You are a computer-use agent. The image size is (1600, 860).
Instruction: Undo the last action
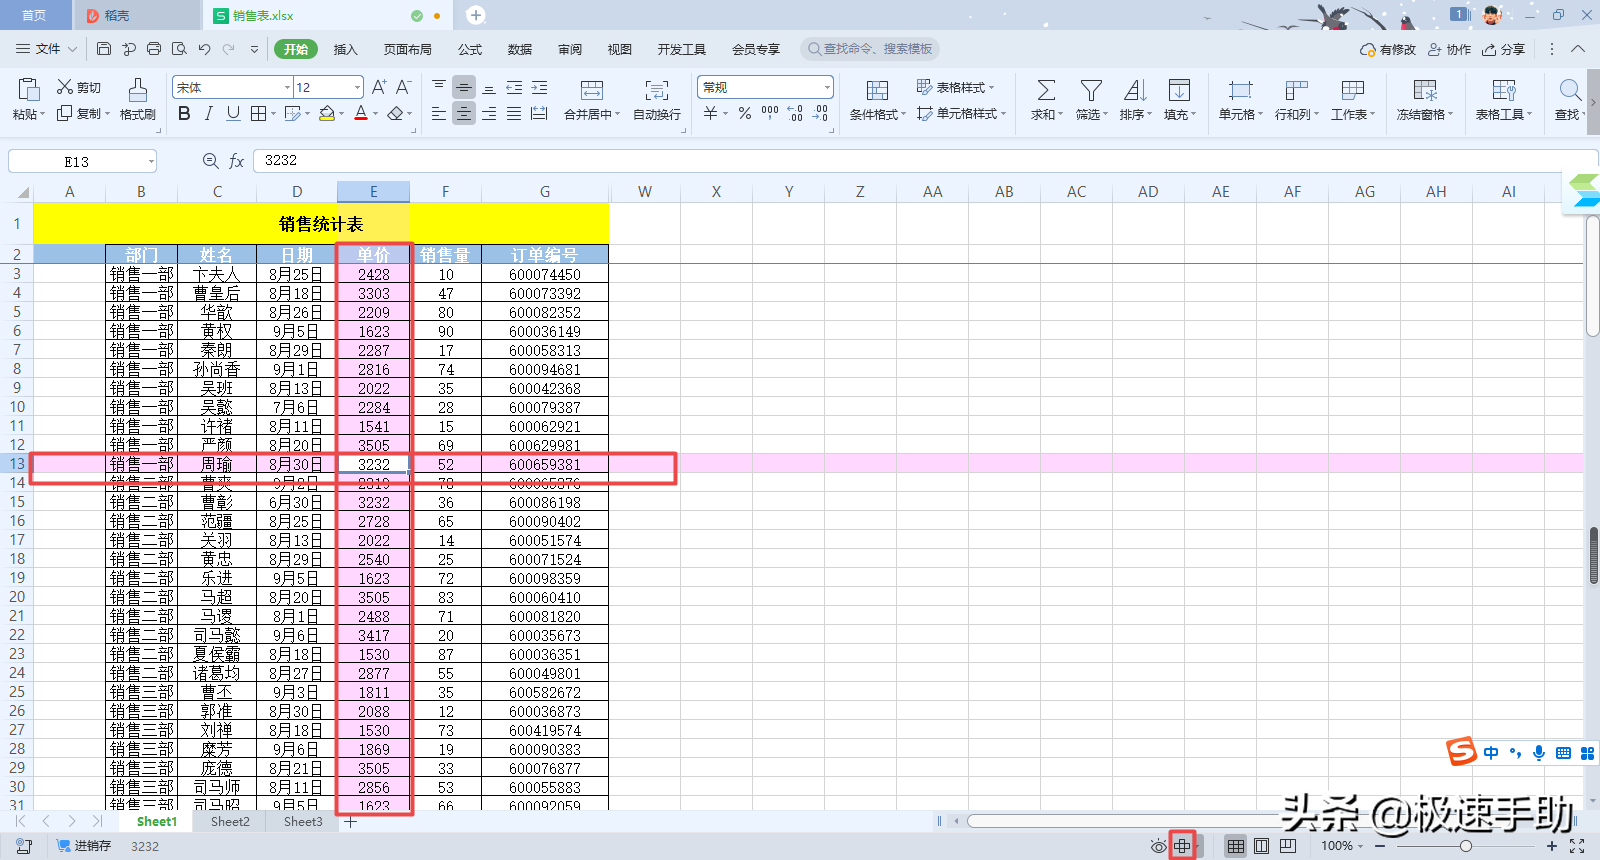point(204,48)
